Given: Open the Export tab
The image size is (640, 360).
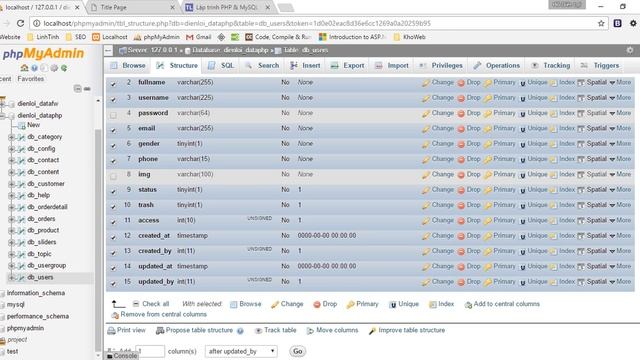Looking at the screenshot, I should point(347,66).
